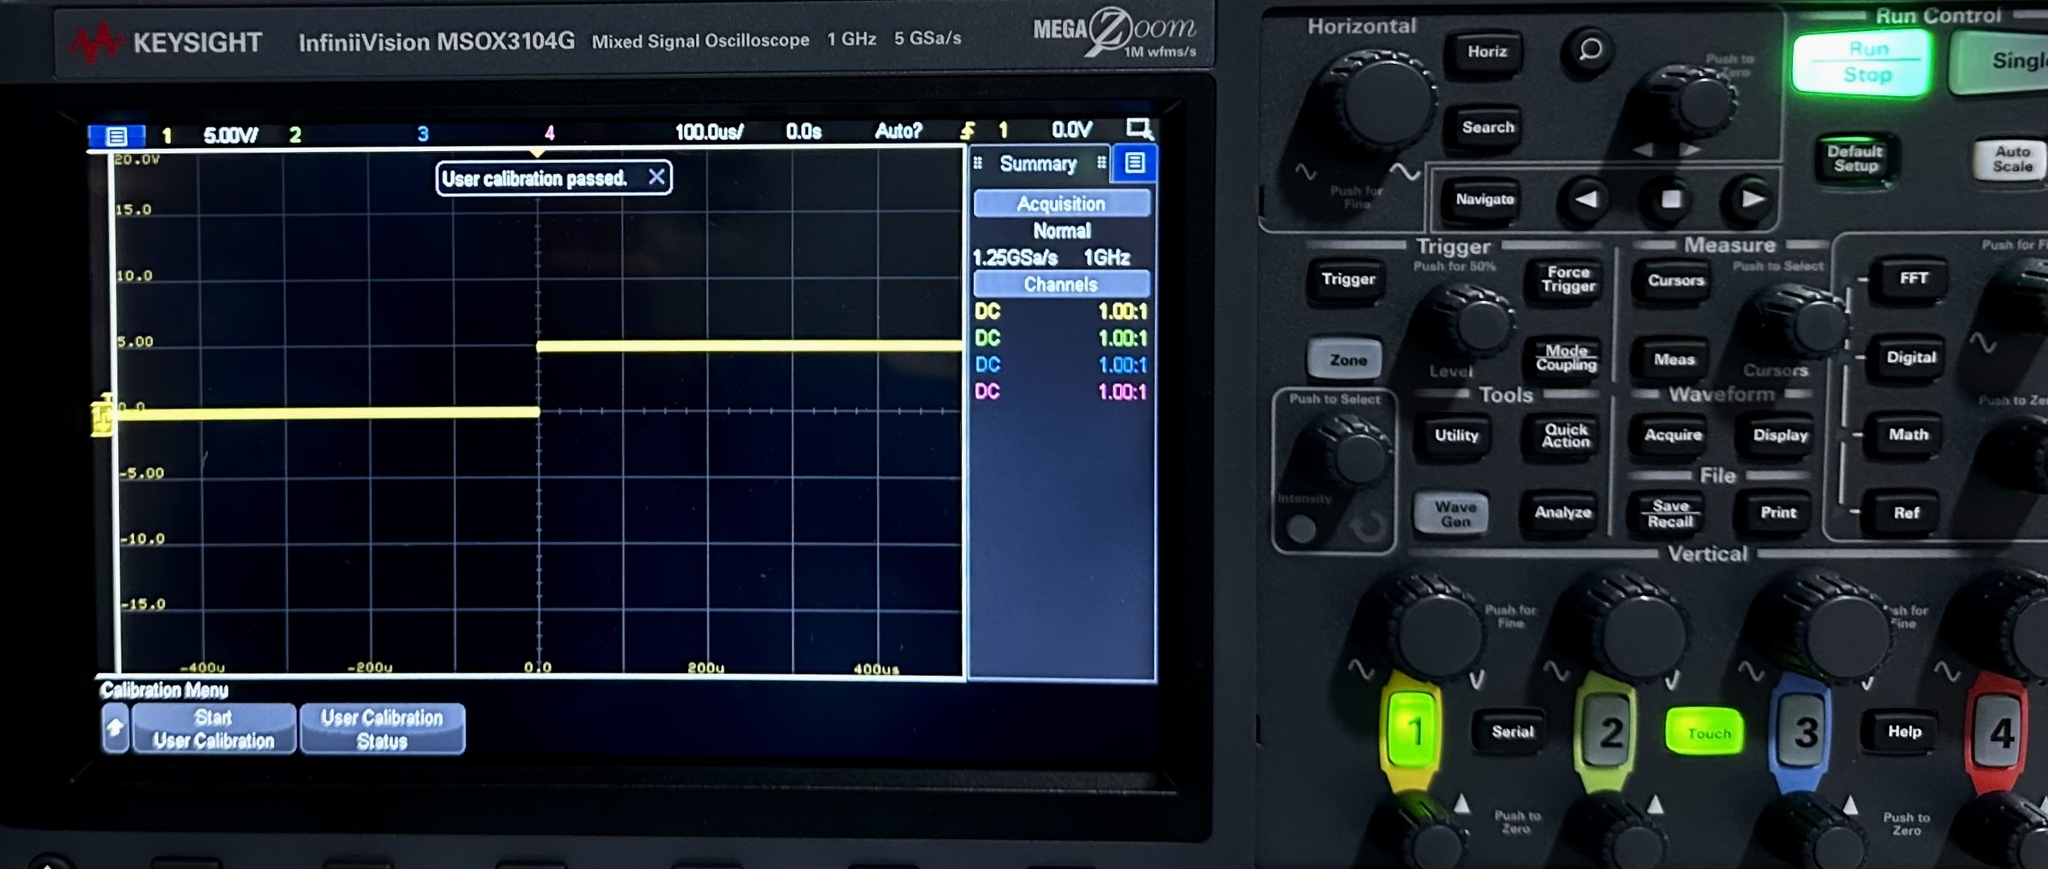Screen dimensions: 2048x869
Task: Tap the zoom rectangle icon at top-right of screen
Action: (1139, 128)
